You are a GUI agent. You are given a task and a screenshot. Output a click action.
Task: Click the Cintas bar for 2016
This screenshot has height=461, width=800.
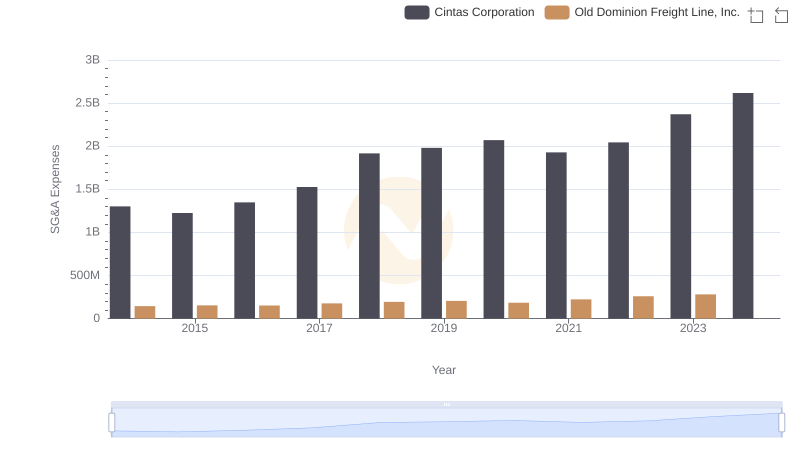[244, 261]
